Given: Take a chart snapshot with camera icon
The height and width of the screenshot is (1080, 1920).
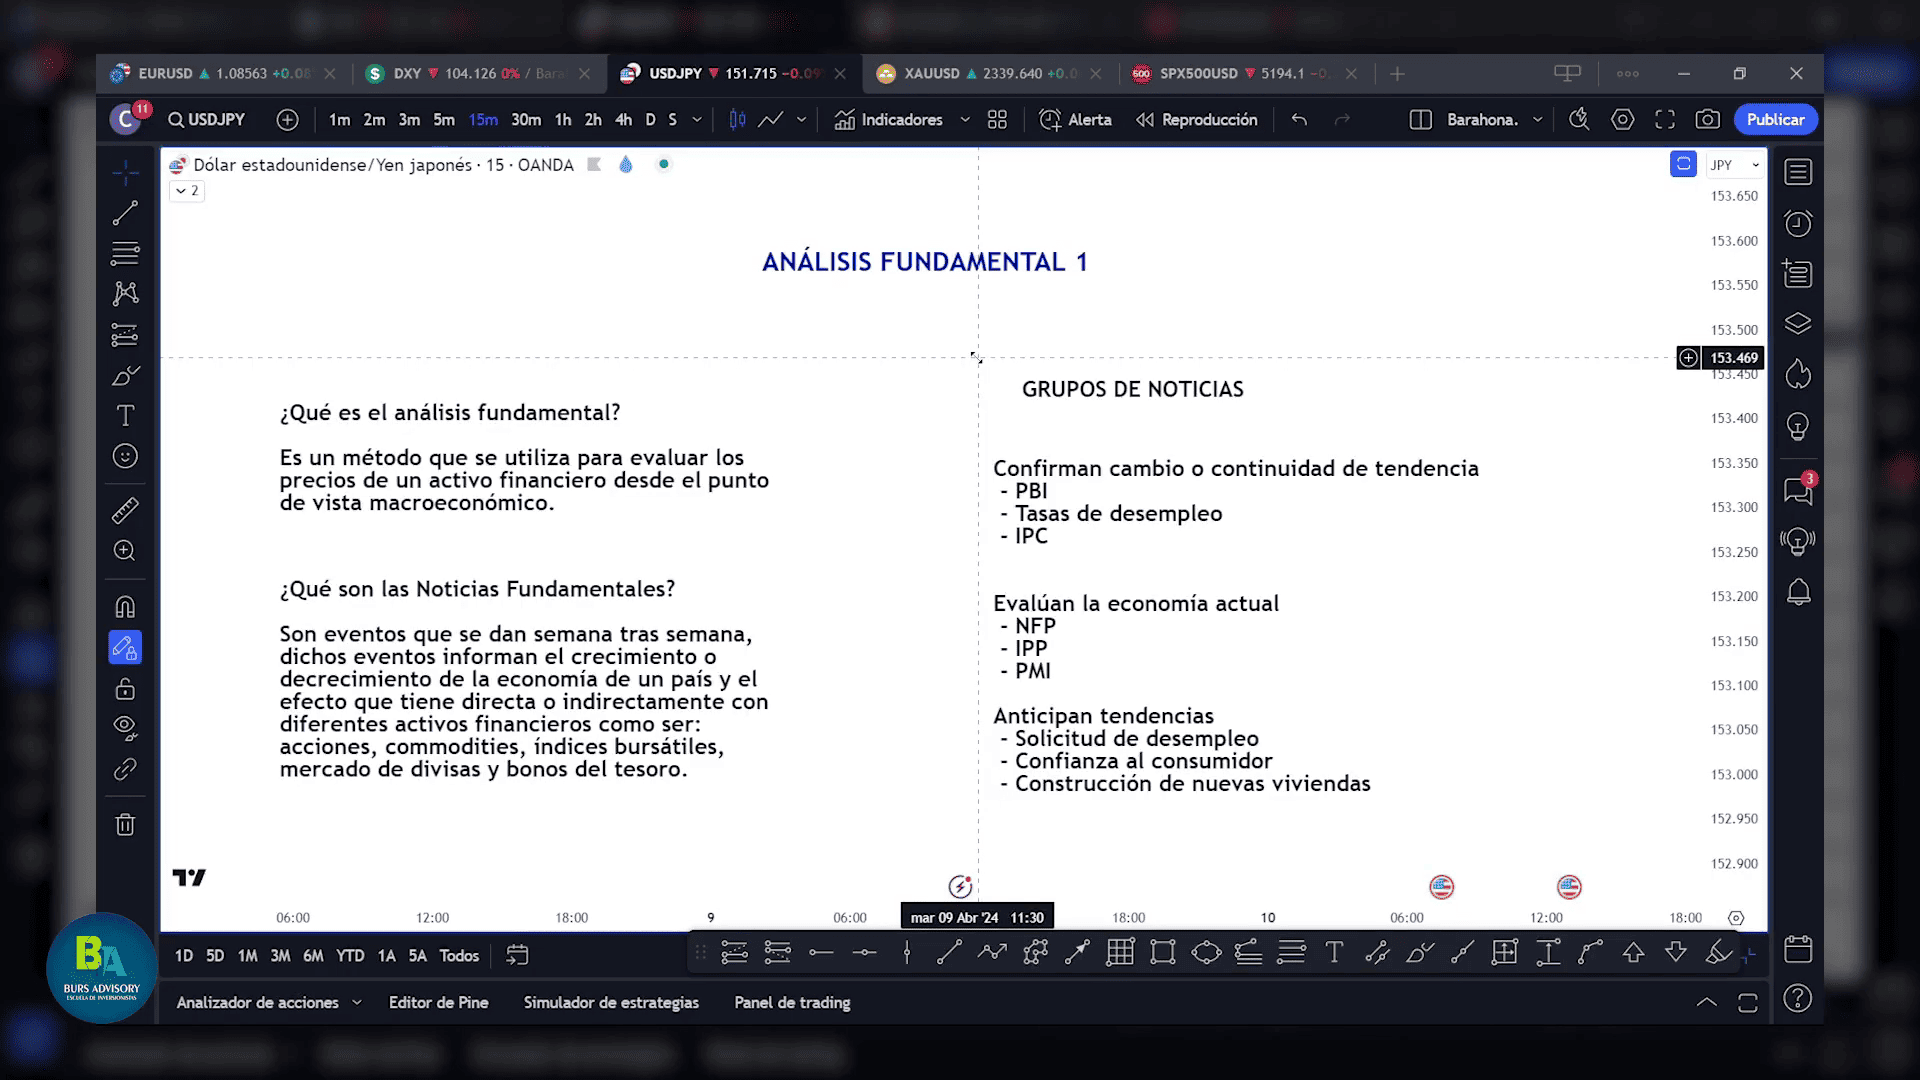Looking at the screenshot, I should [1708, 120].
